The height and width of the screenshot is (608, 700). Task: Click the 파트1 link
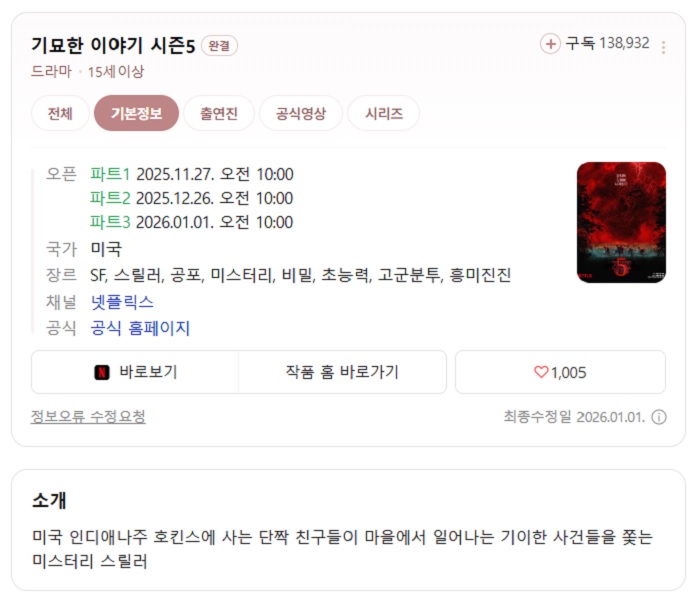[110, 174]
